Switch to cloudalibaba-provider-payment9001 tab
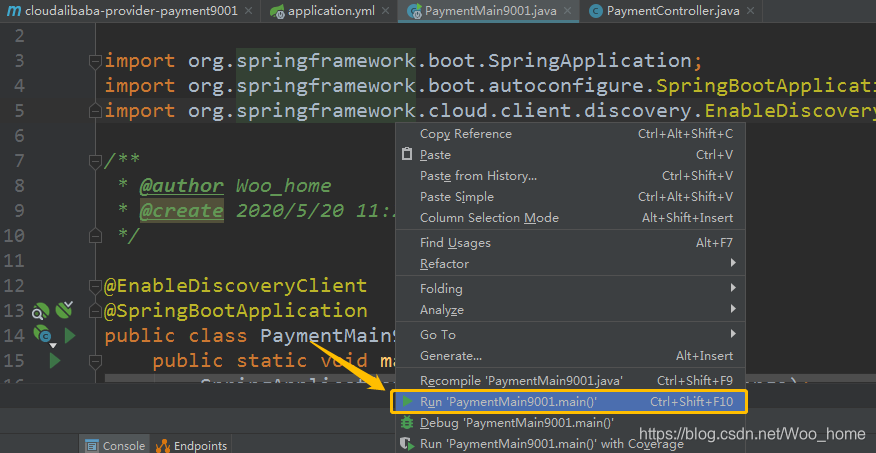This screenshot has width=876, height=453. pos(130,11)
